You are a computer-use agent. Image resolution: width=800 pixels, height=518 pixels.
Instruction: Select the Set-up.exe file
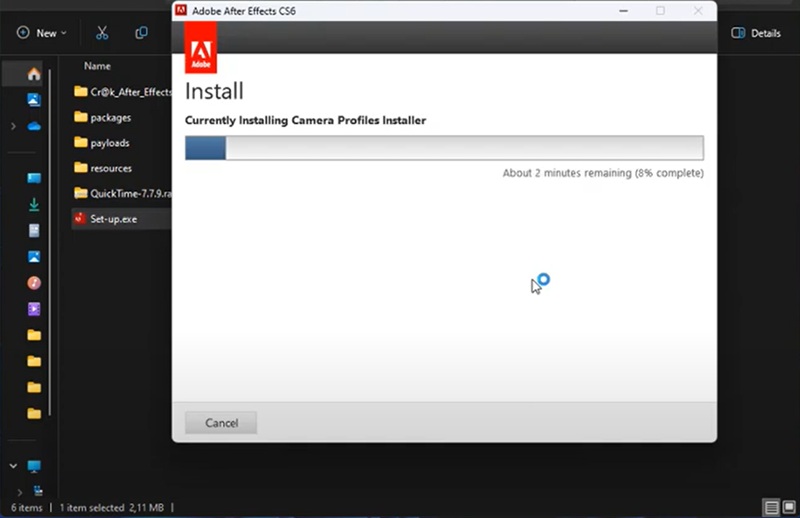[x=112, y=218]
